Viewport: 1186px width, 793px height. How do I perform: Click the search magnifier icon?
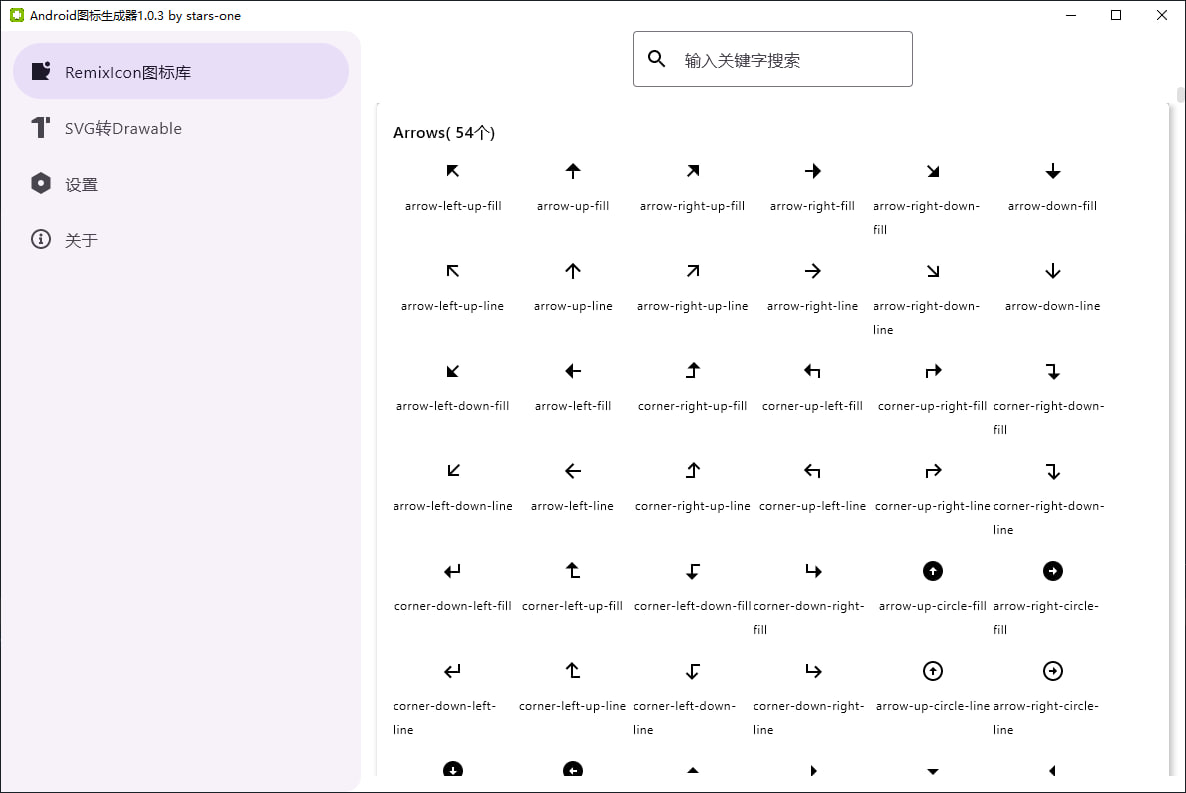657,59
